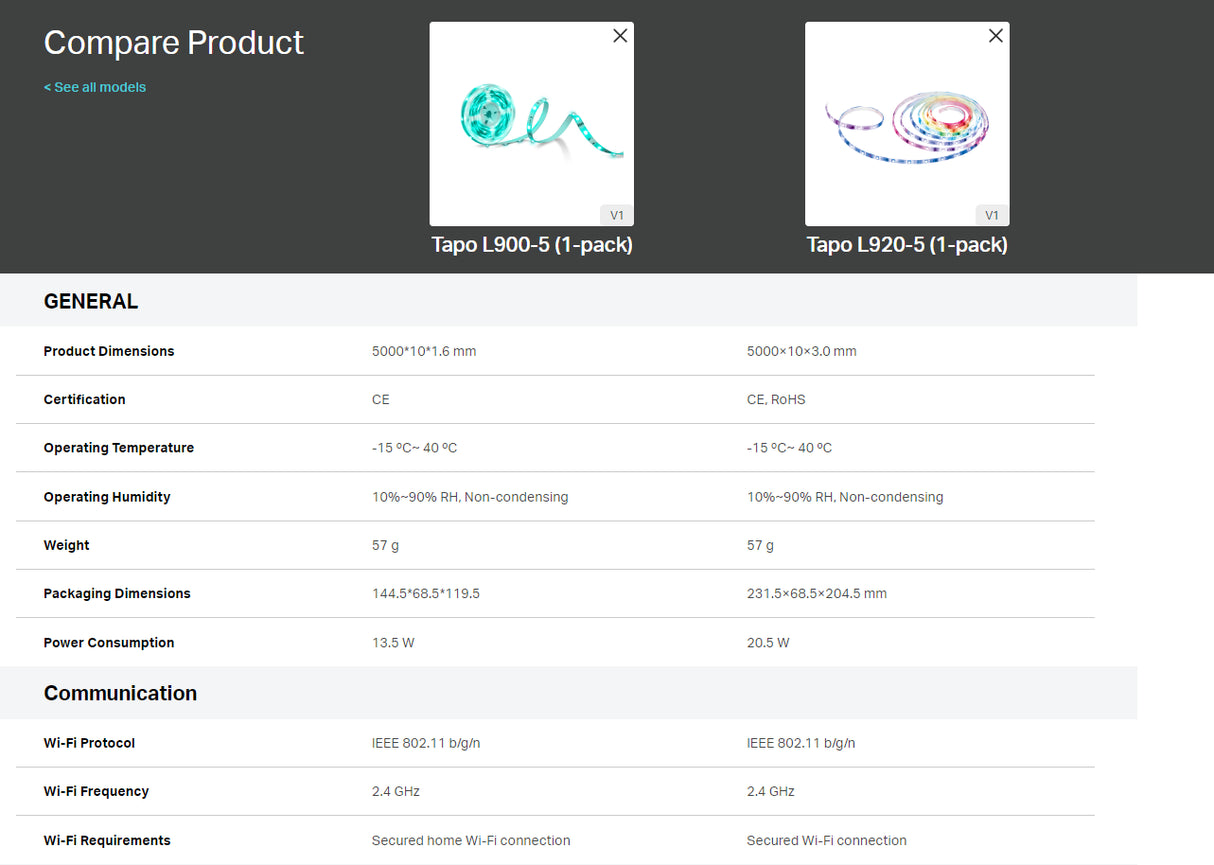
Task: Select the Certification row label
Action: pyautogui.click(x=84, y=399)
